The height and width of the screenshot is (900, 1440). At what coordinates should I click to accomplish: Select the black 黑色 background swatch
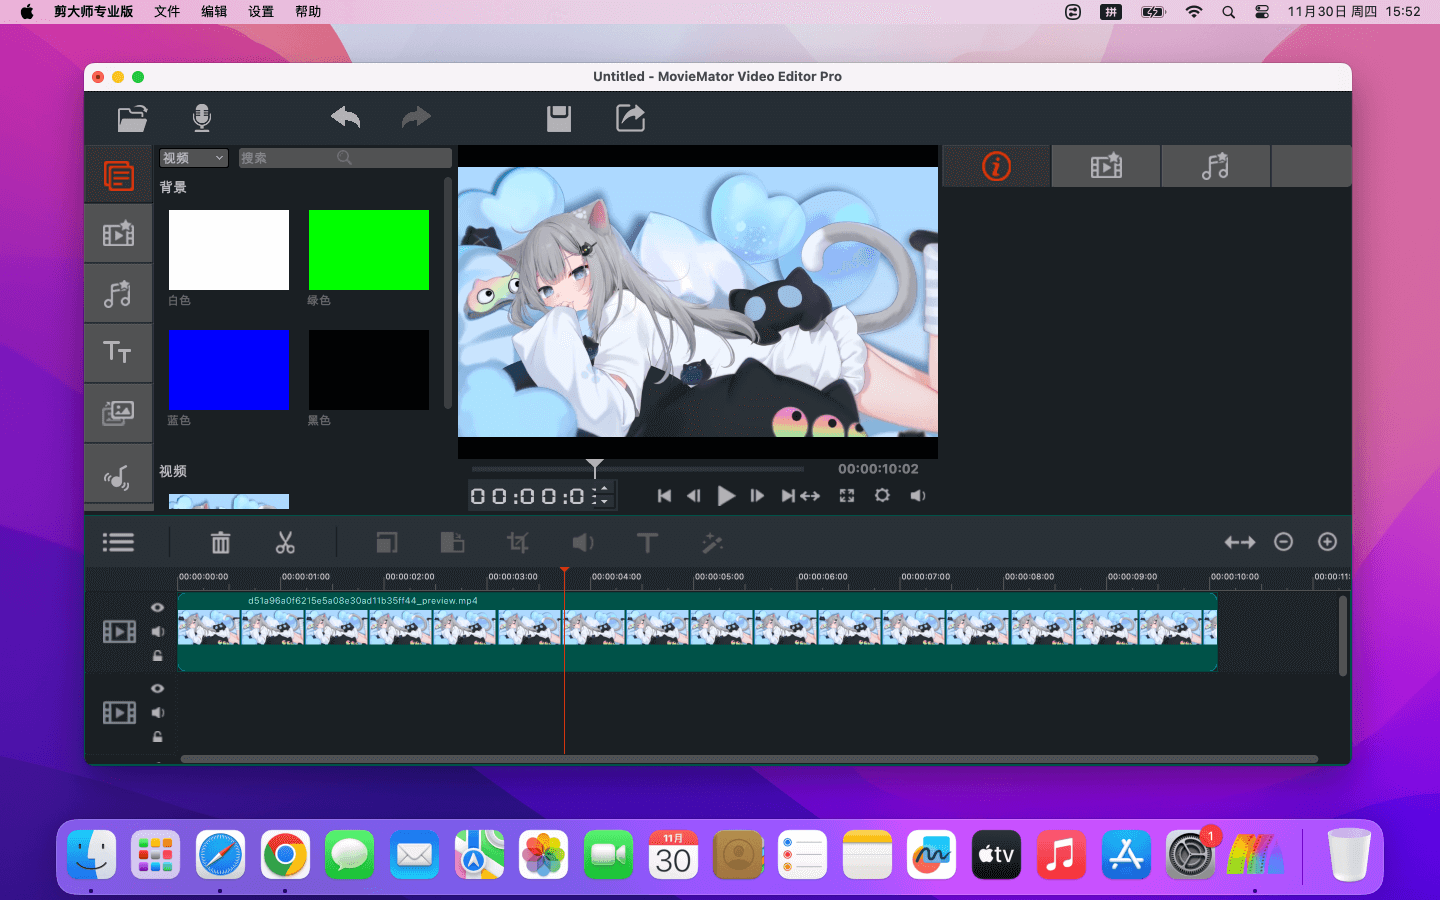(x=369, y=370)
